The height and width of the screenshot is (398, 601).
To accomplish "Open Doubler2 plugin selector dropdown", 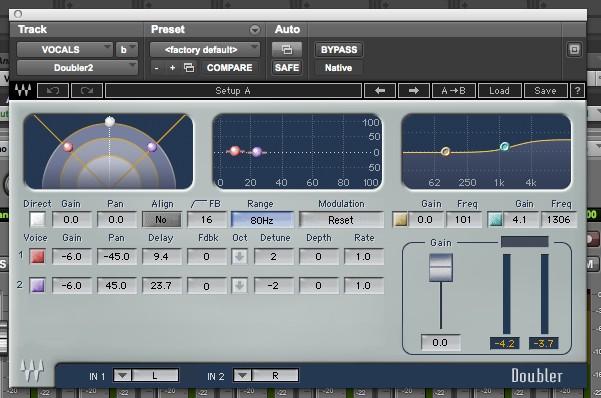I will coord(77,68).
